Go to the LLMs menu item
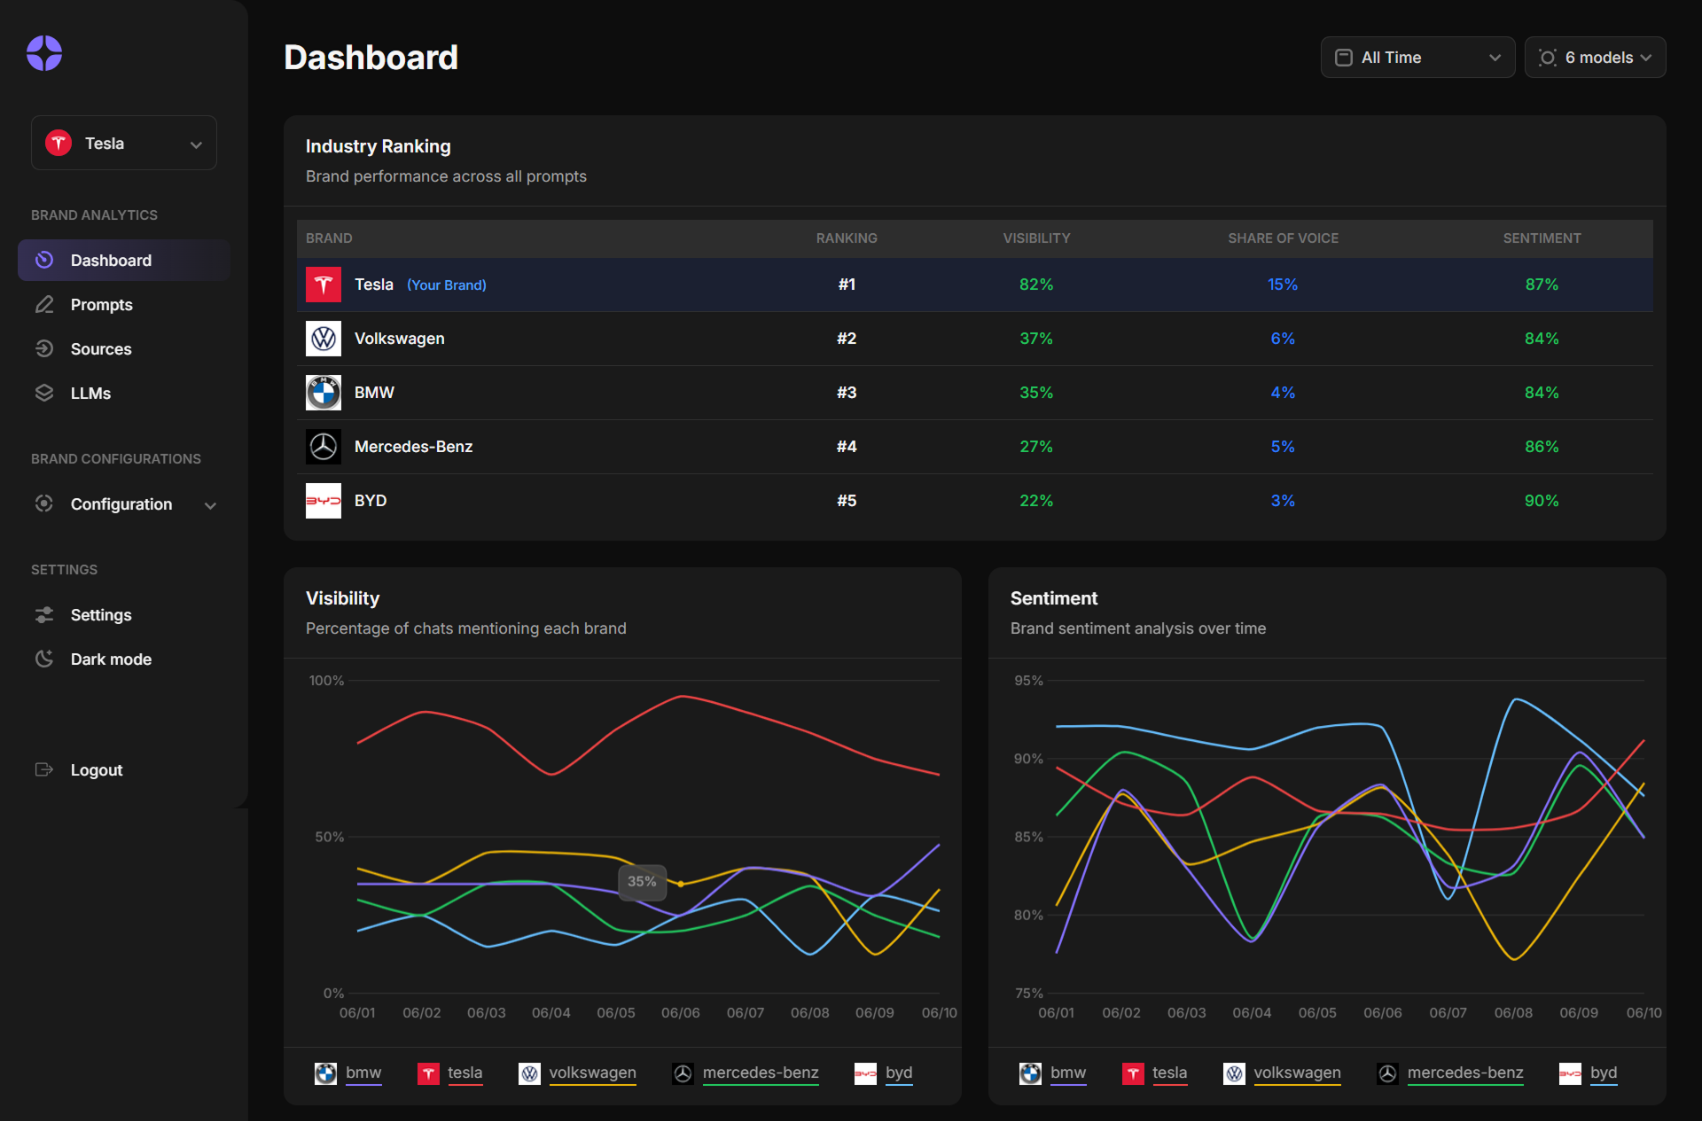The image size is (1702, 1121). tap(90, 393)
